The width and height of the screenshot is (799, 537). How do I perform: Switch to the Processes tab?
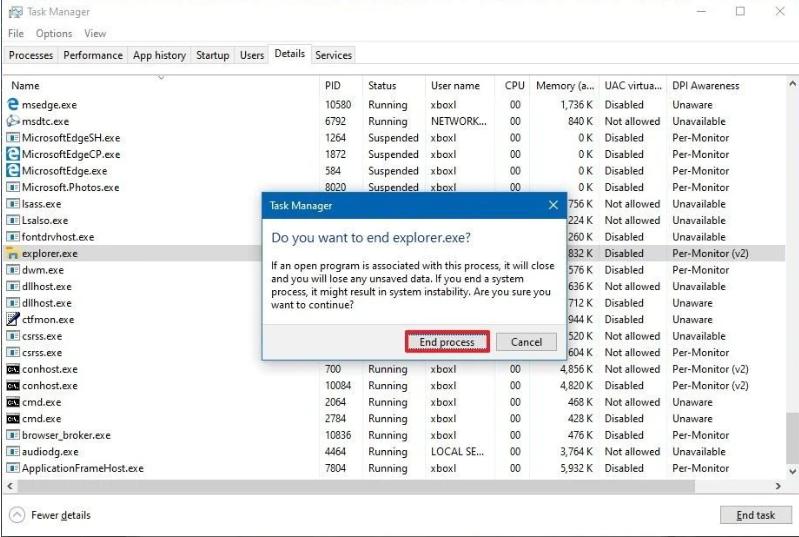(31, 55)
